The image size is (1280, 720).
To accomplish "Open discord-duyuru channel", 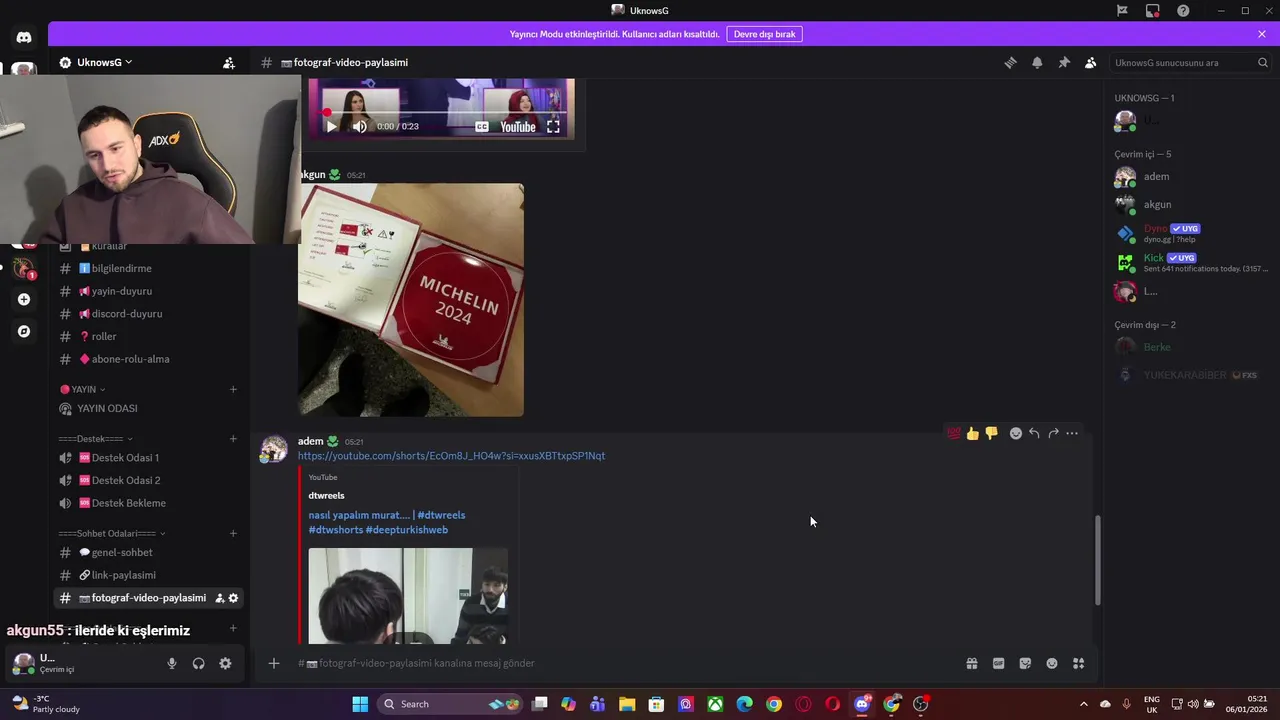I will [148, 314].
